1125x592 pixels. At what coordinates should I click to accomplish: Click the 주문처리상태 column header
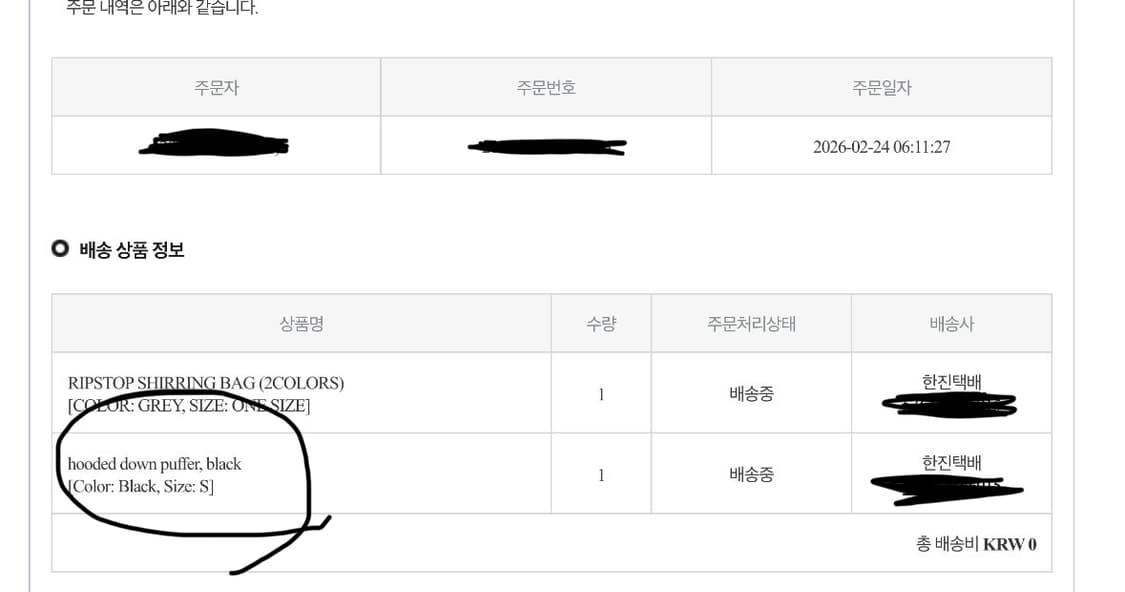751,324
